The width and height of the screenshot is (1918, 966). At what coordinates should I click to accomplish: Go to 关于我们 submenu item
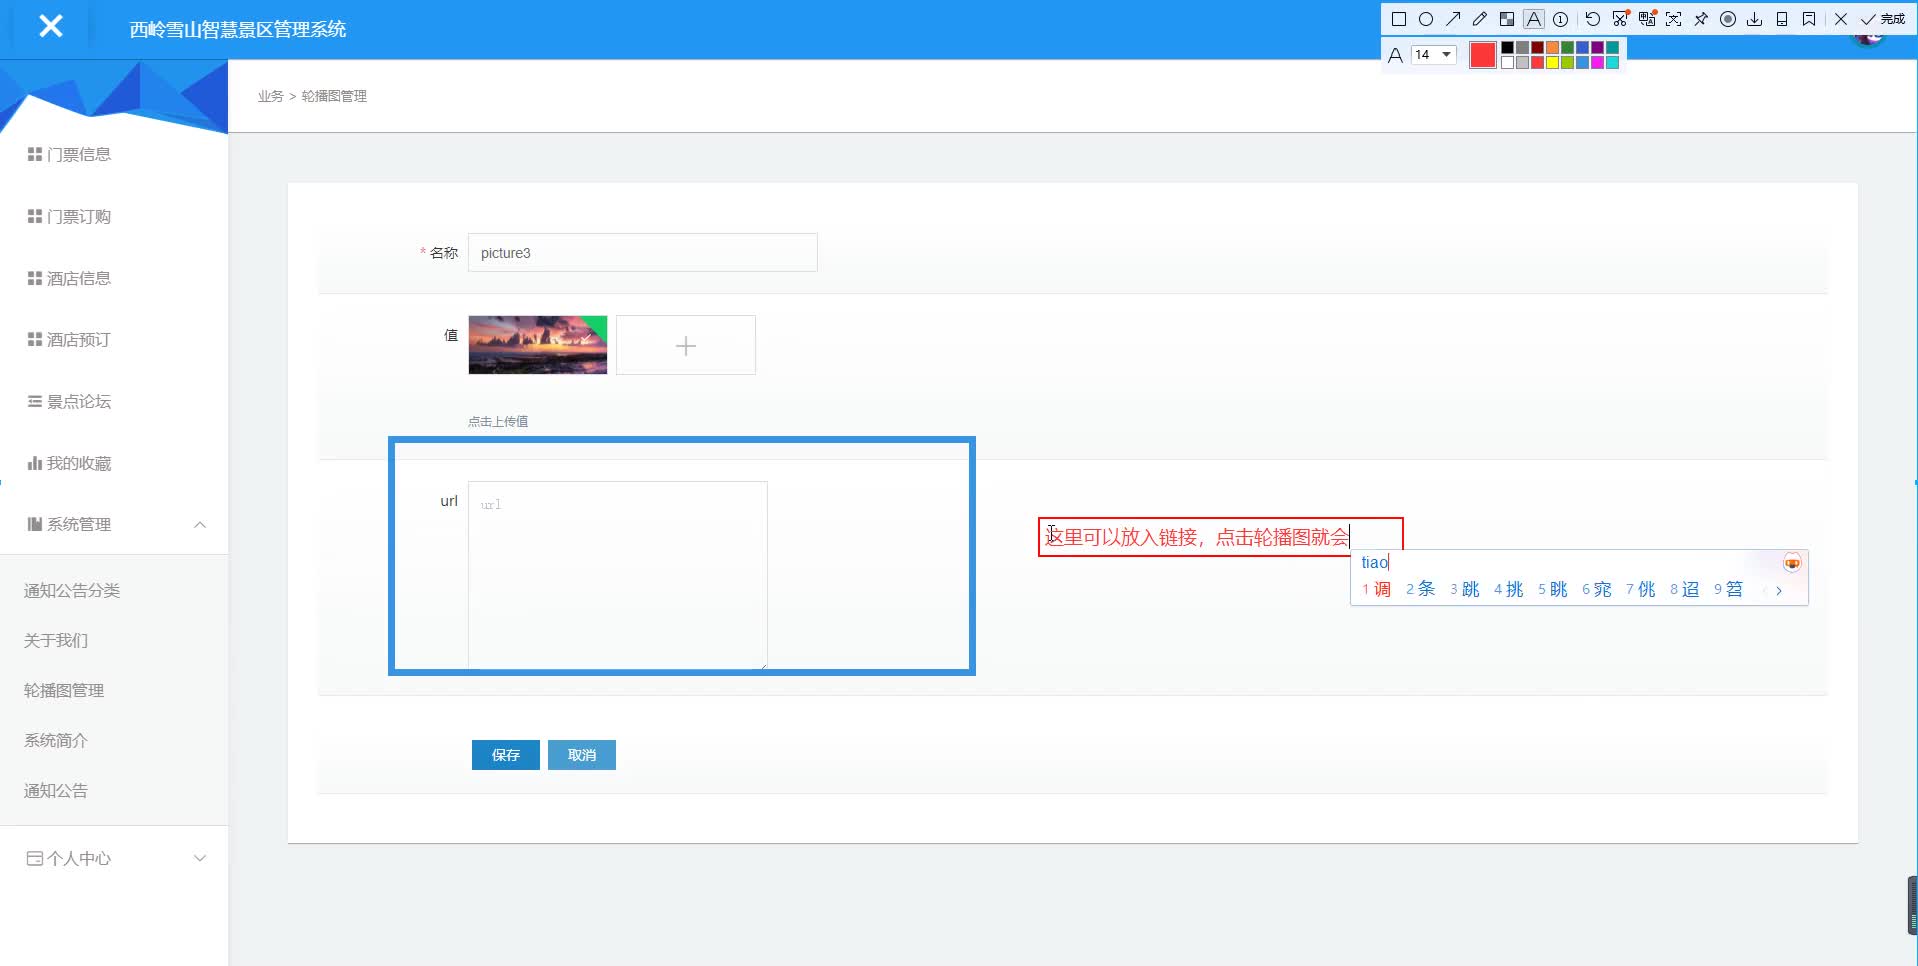point(56,641)
